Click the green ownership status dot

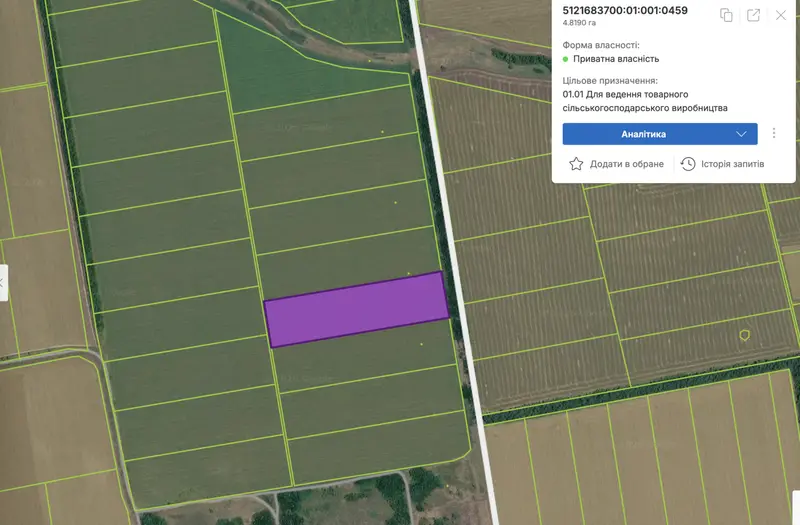(565, 59)
